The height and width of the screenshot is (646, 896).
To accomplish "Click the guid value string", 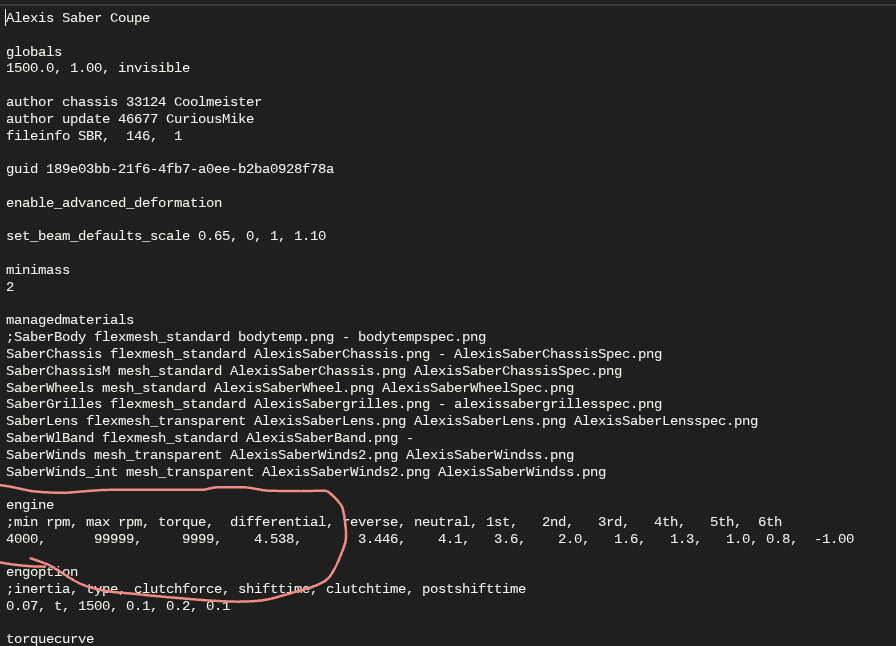I will pyautogui.click(x=190, y=169).
